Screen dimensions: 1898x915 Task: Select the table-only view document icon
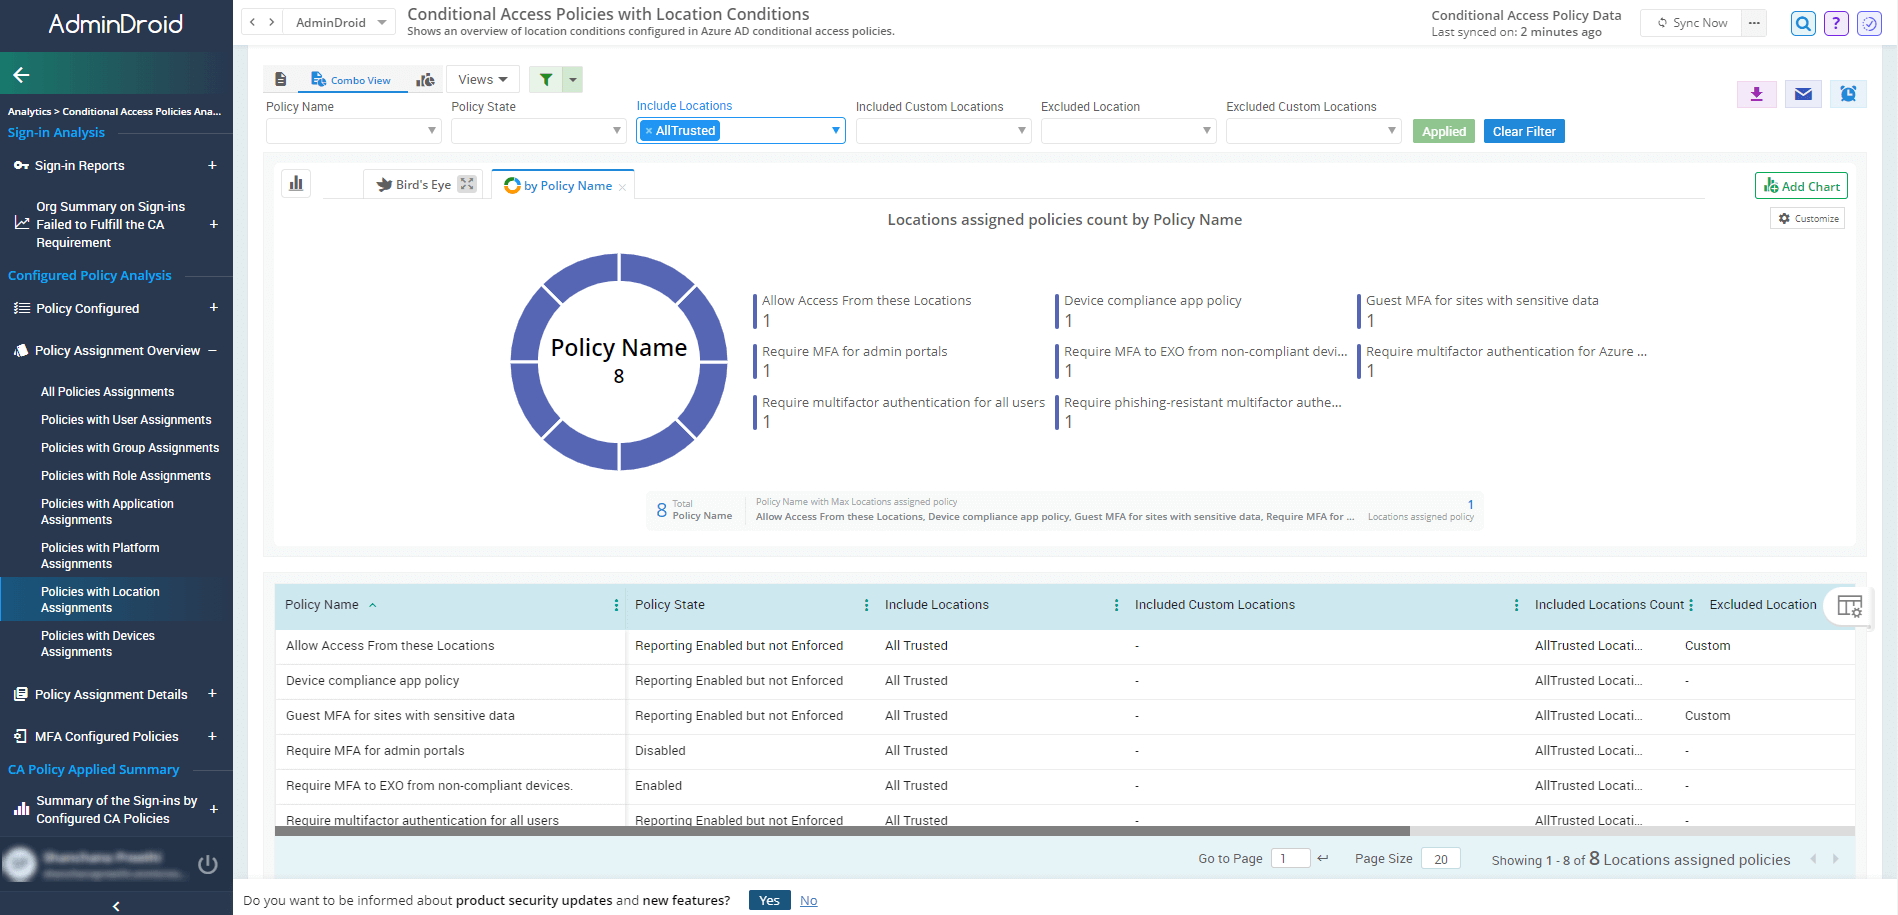[281, 78]
